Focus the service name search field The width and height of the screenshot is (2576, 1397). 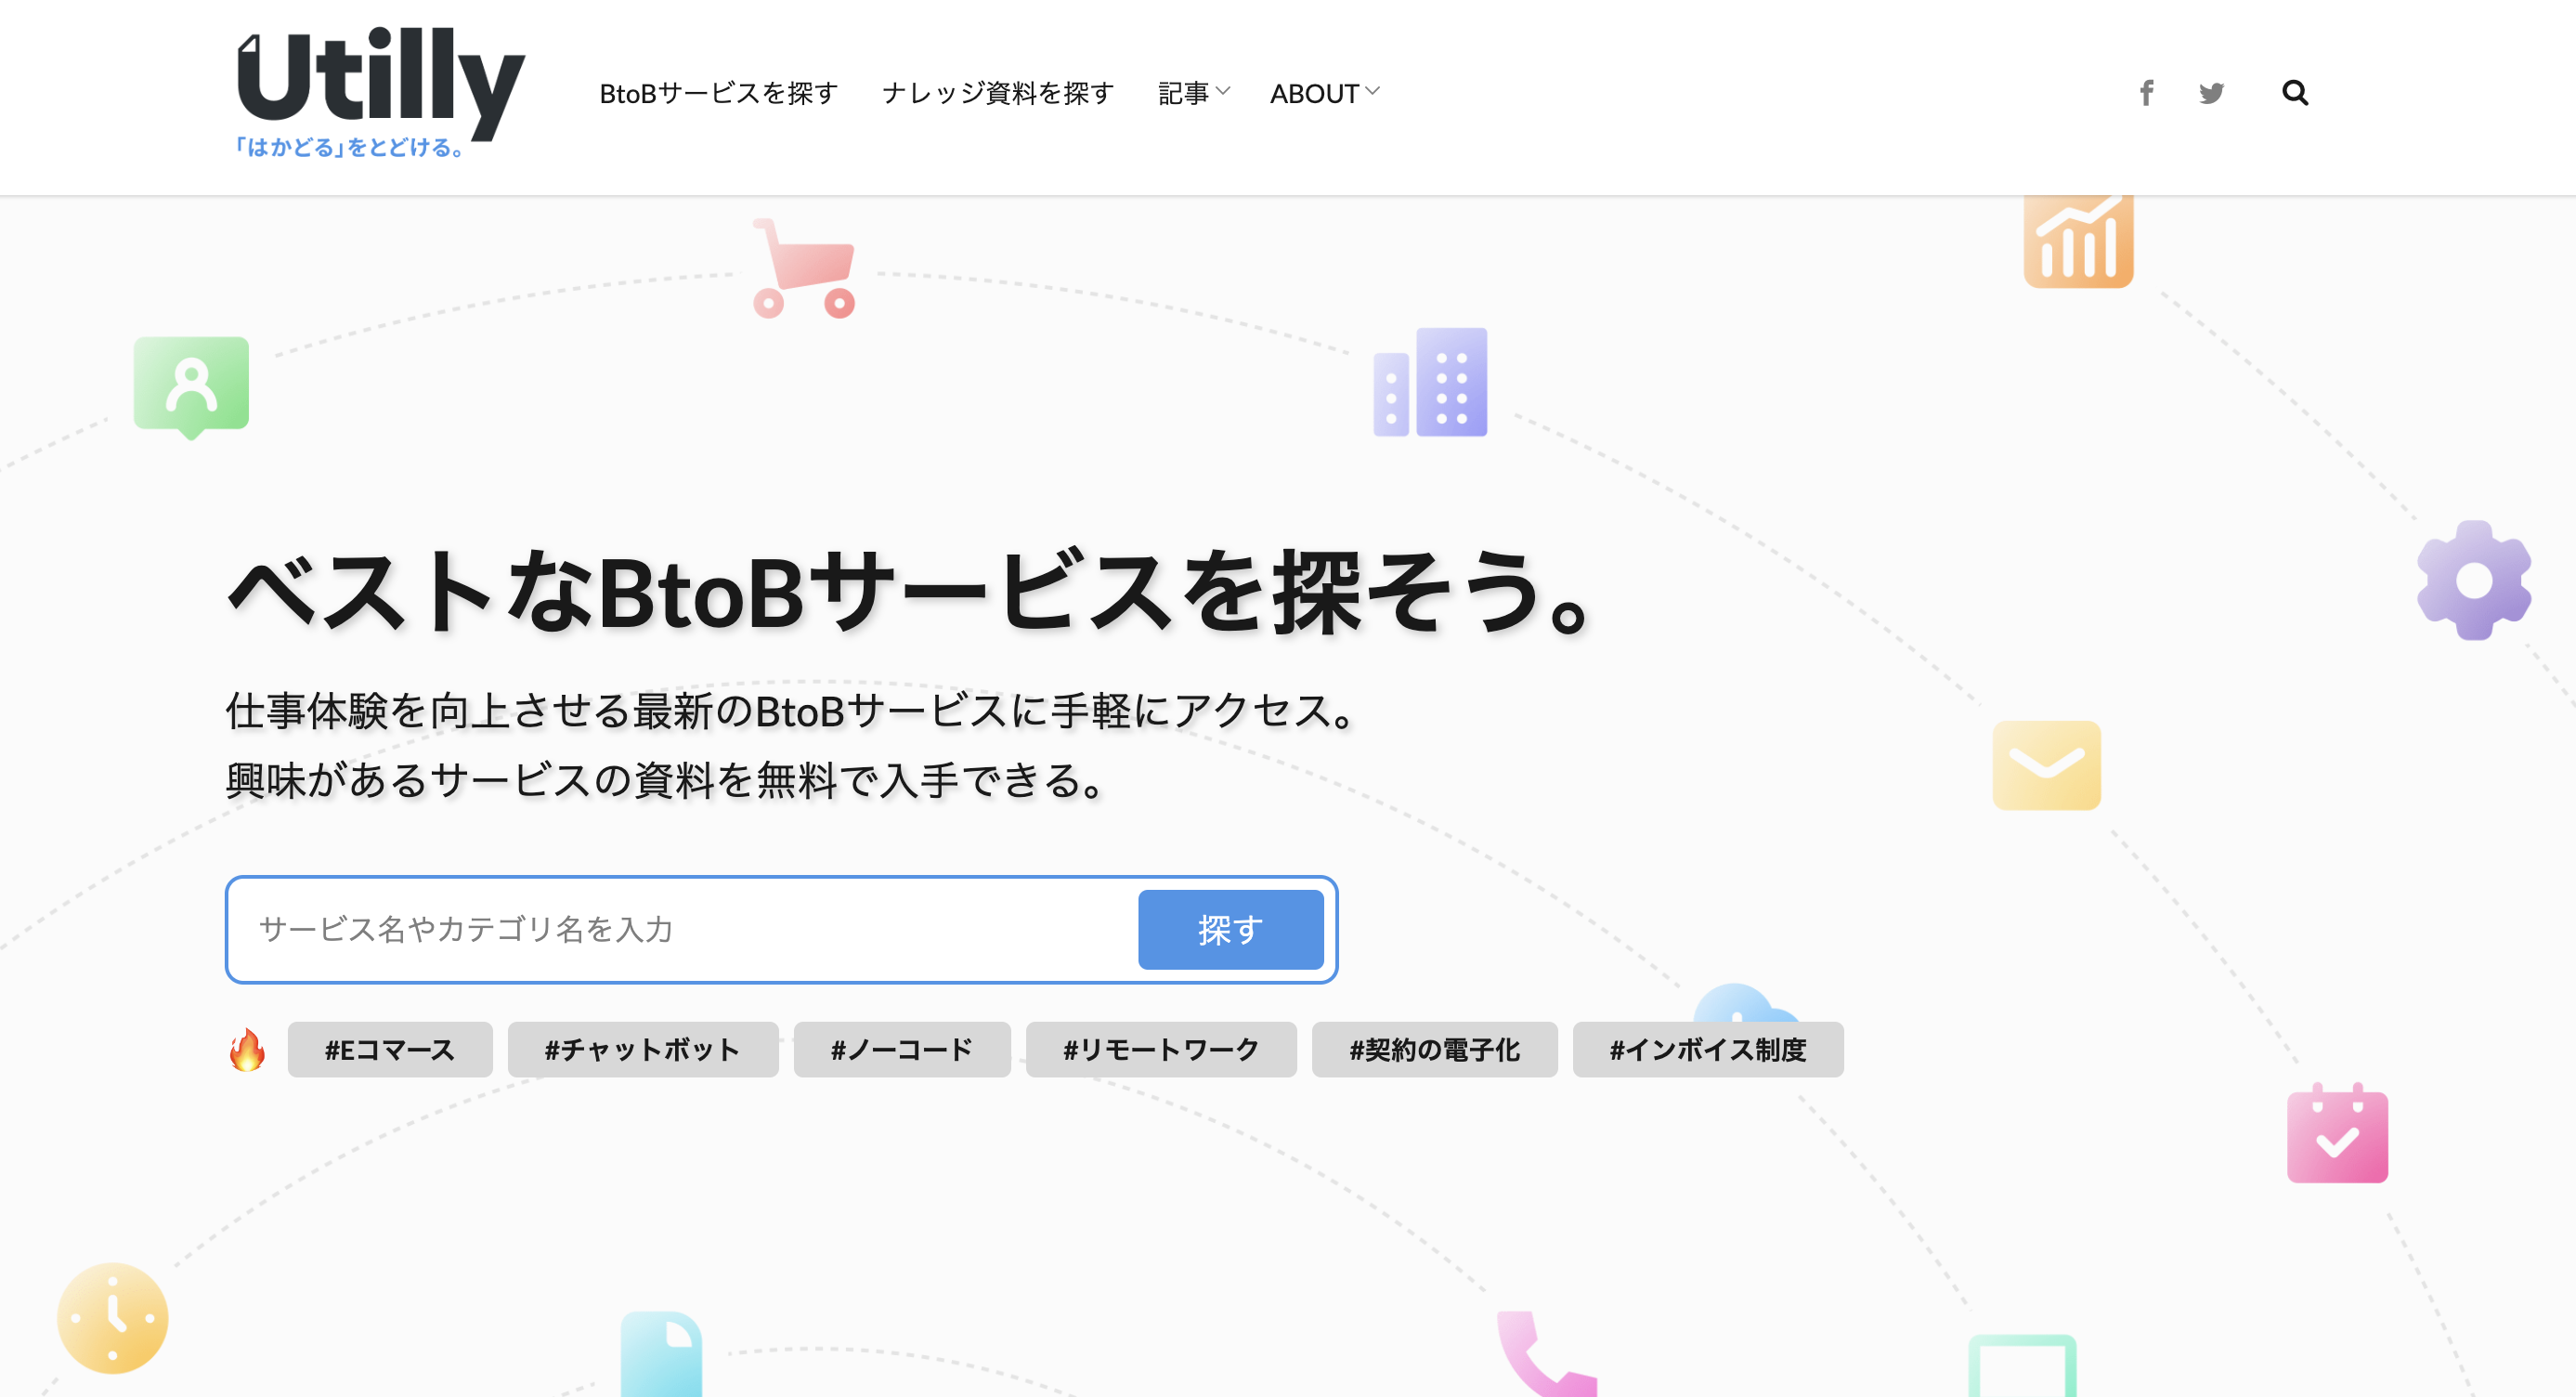680,929
